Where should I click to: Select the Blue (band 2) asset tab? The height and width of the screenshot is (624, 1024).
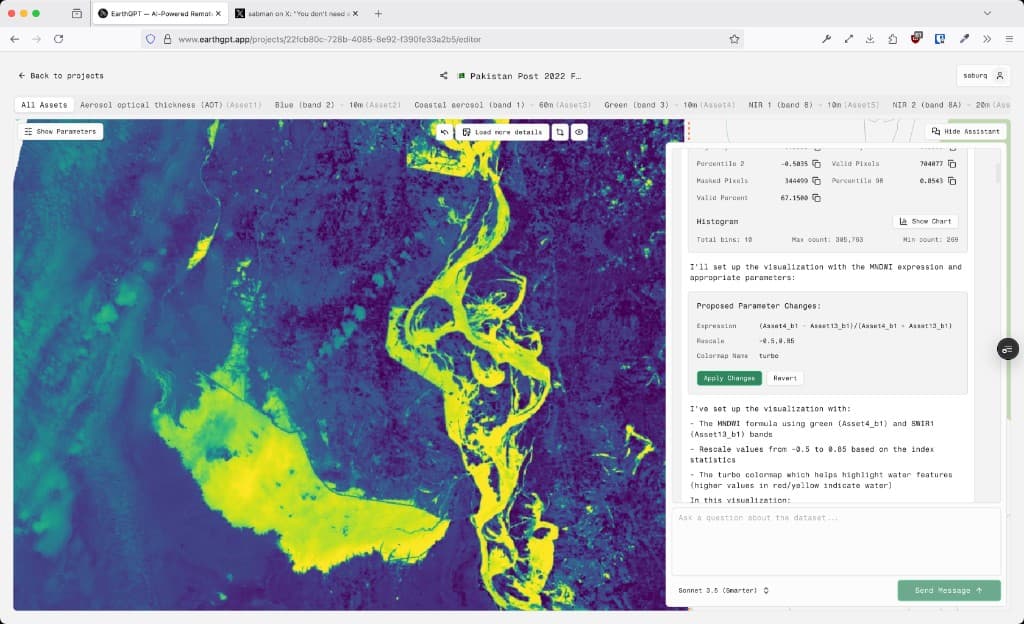(x=338, y=104)
